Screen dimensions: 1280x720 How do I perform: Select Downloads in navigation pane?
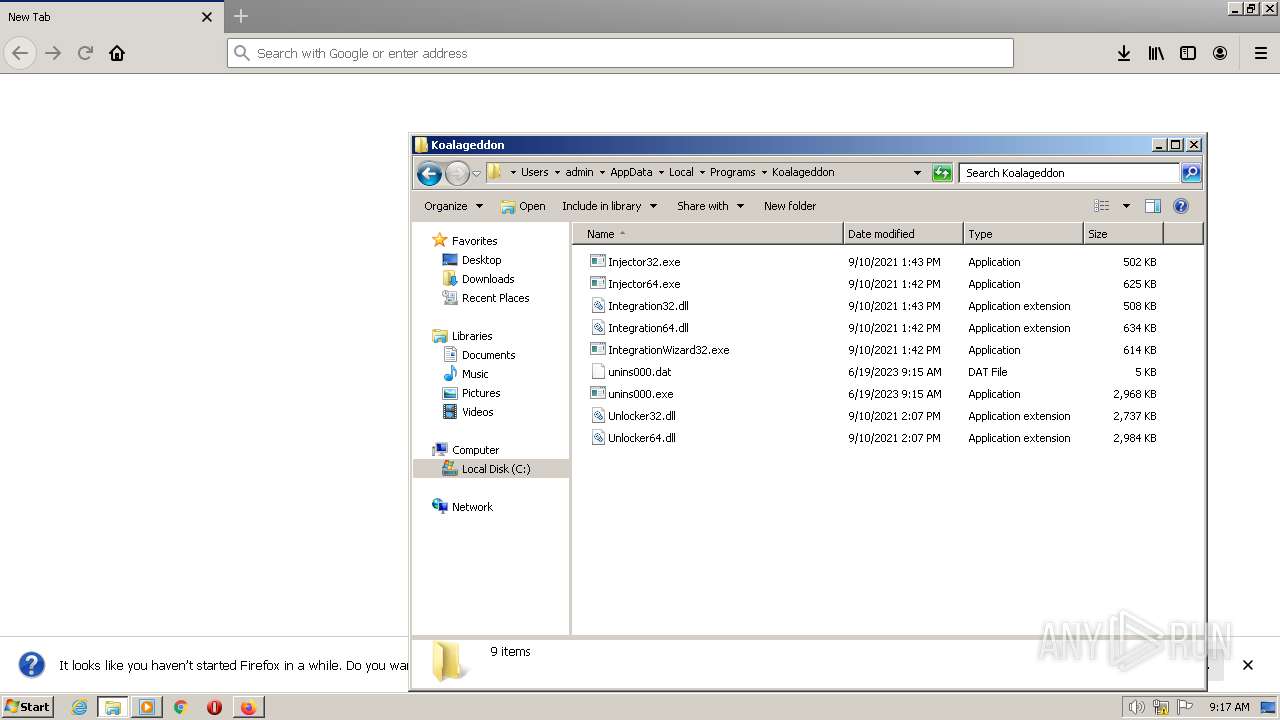pyautogui.click(x=488, y=279)
